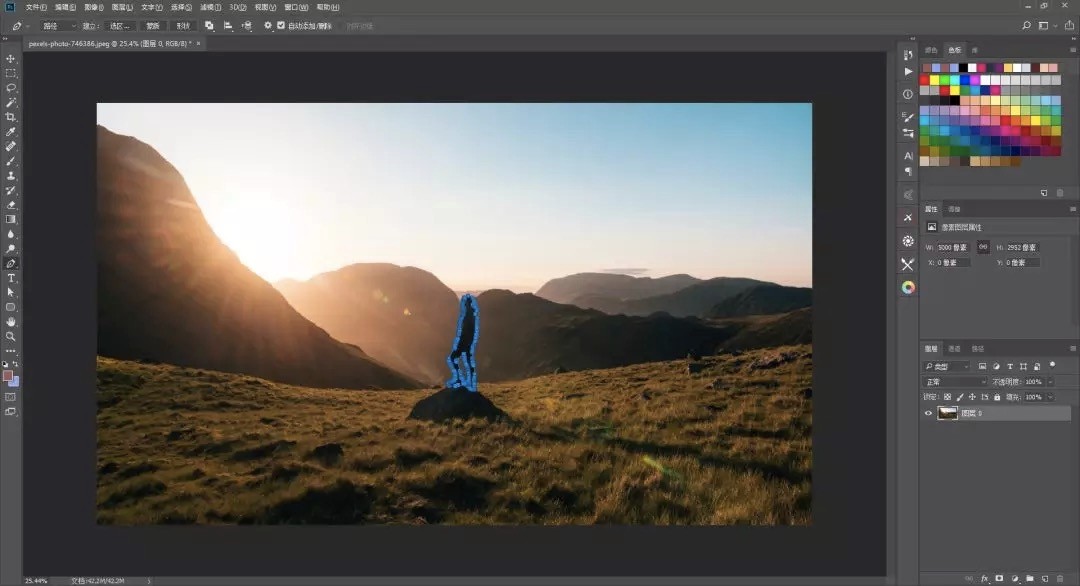Click the 图层 0 layer thumbnail
1080x586 pixels.
point(948,412)
